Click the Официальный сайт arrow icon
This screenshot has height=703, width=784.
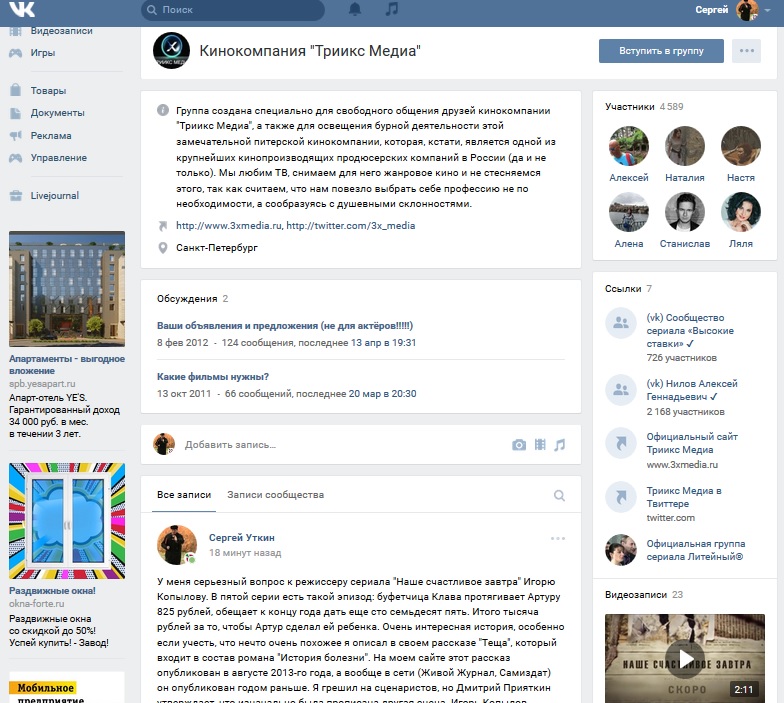pos(621,443)
